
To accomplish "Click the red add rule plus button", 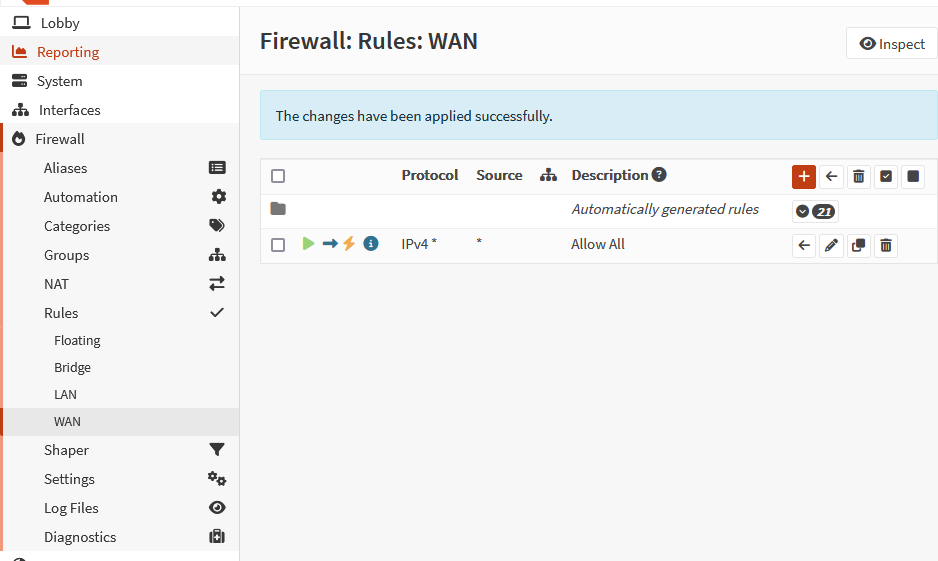I will (804, 177).
